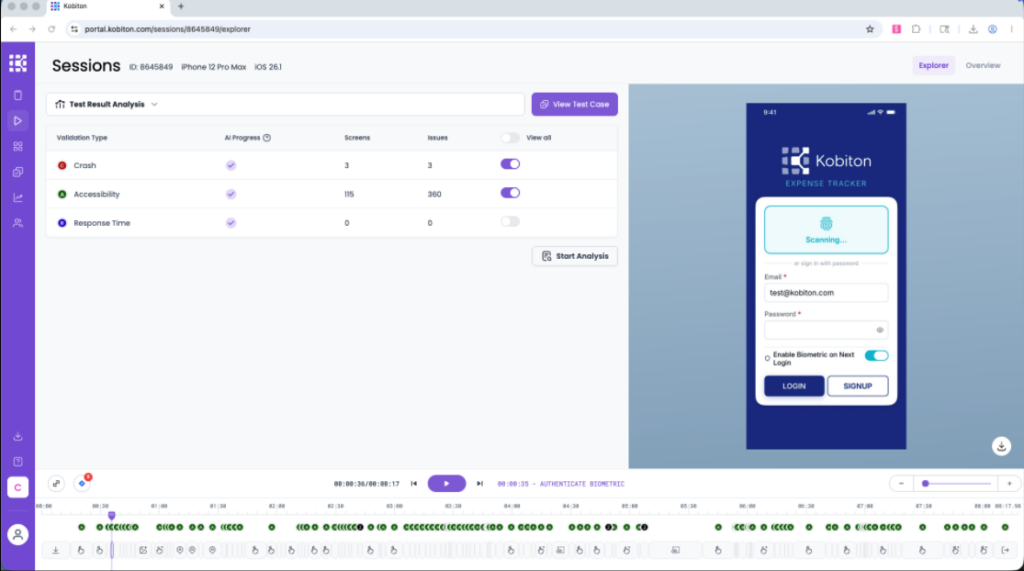Screen dimensions: 1024x571
Task: Open the Sessions play icon in the sidebar
Action: tap(18, 121)
